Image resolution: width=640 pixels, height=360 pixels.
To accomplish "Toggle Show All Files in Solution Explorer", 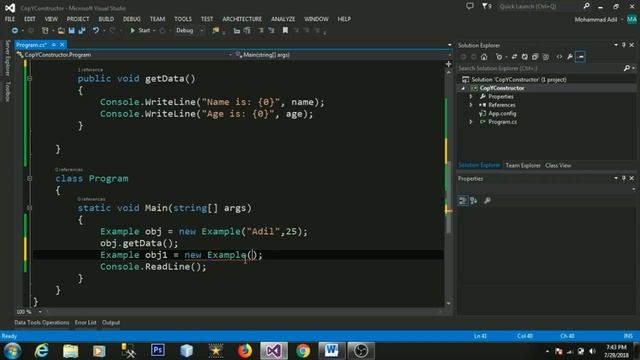I will coord(546,57).
